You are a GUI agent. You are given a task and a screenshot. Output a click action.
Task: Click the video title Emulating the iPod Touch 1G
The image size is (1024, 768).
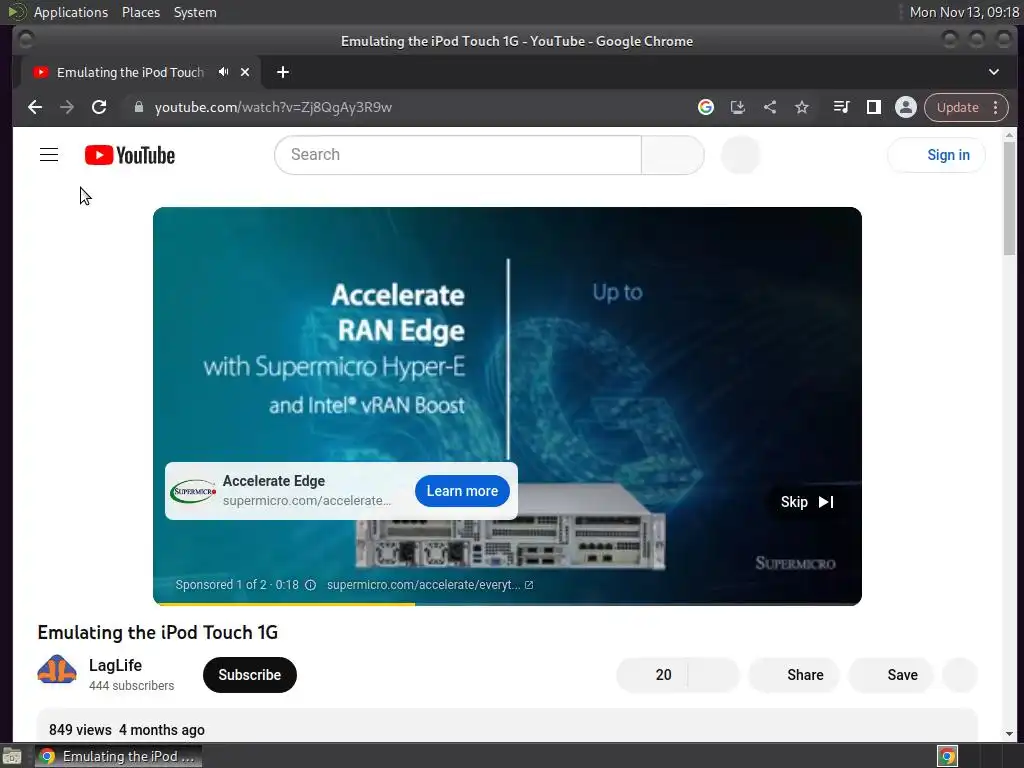point(157,632)
